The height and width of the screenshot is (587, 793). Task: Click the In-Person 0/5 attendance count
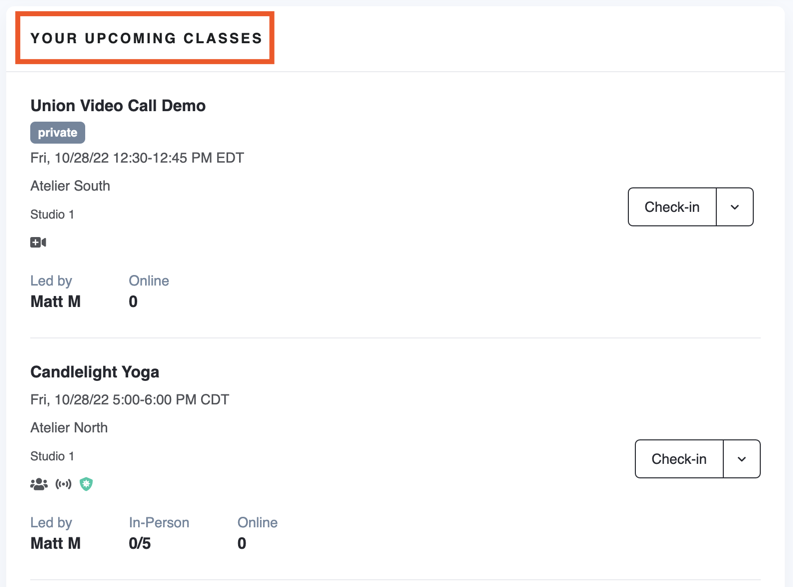click(140, 543)
